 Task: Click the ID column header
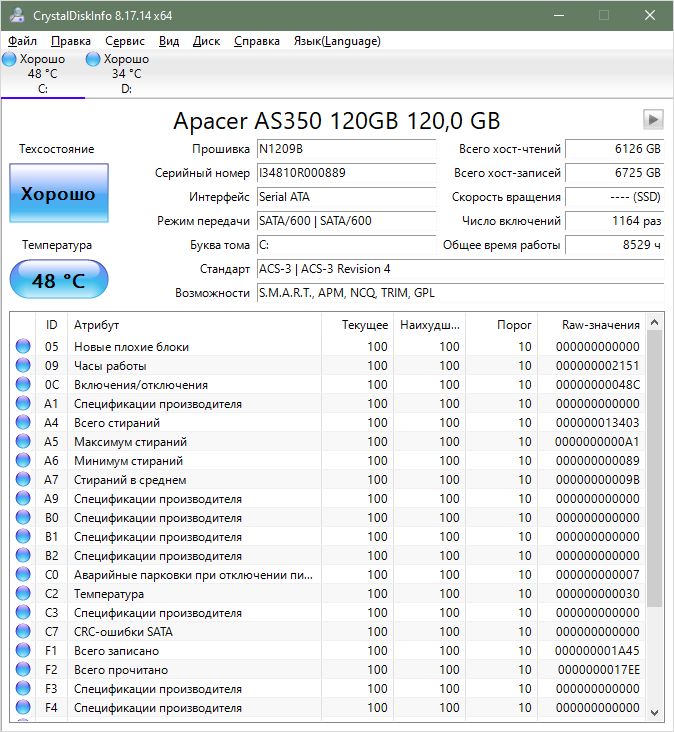[x=51, y=325]
